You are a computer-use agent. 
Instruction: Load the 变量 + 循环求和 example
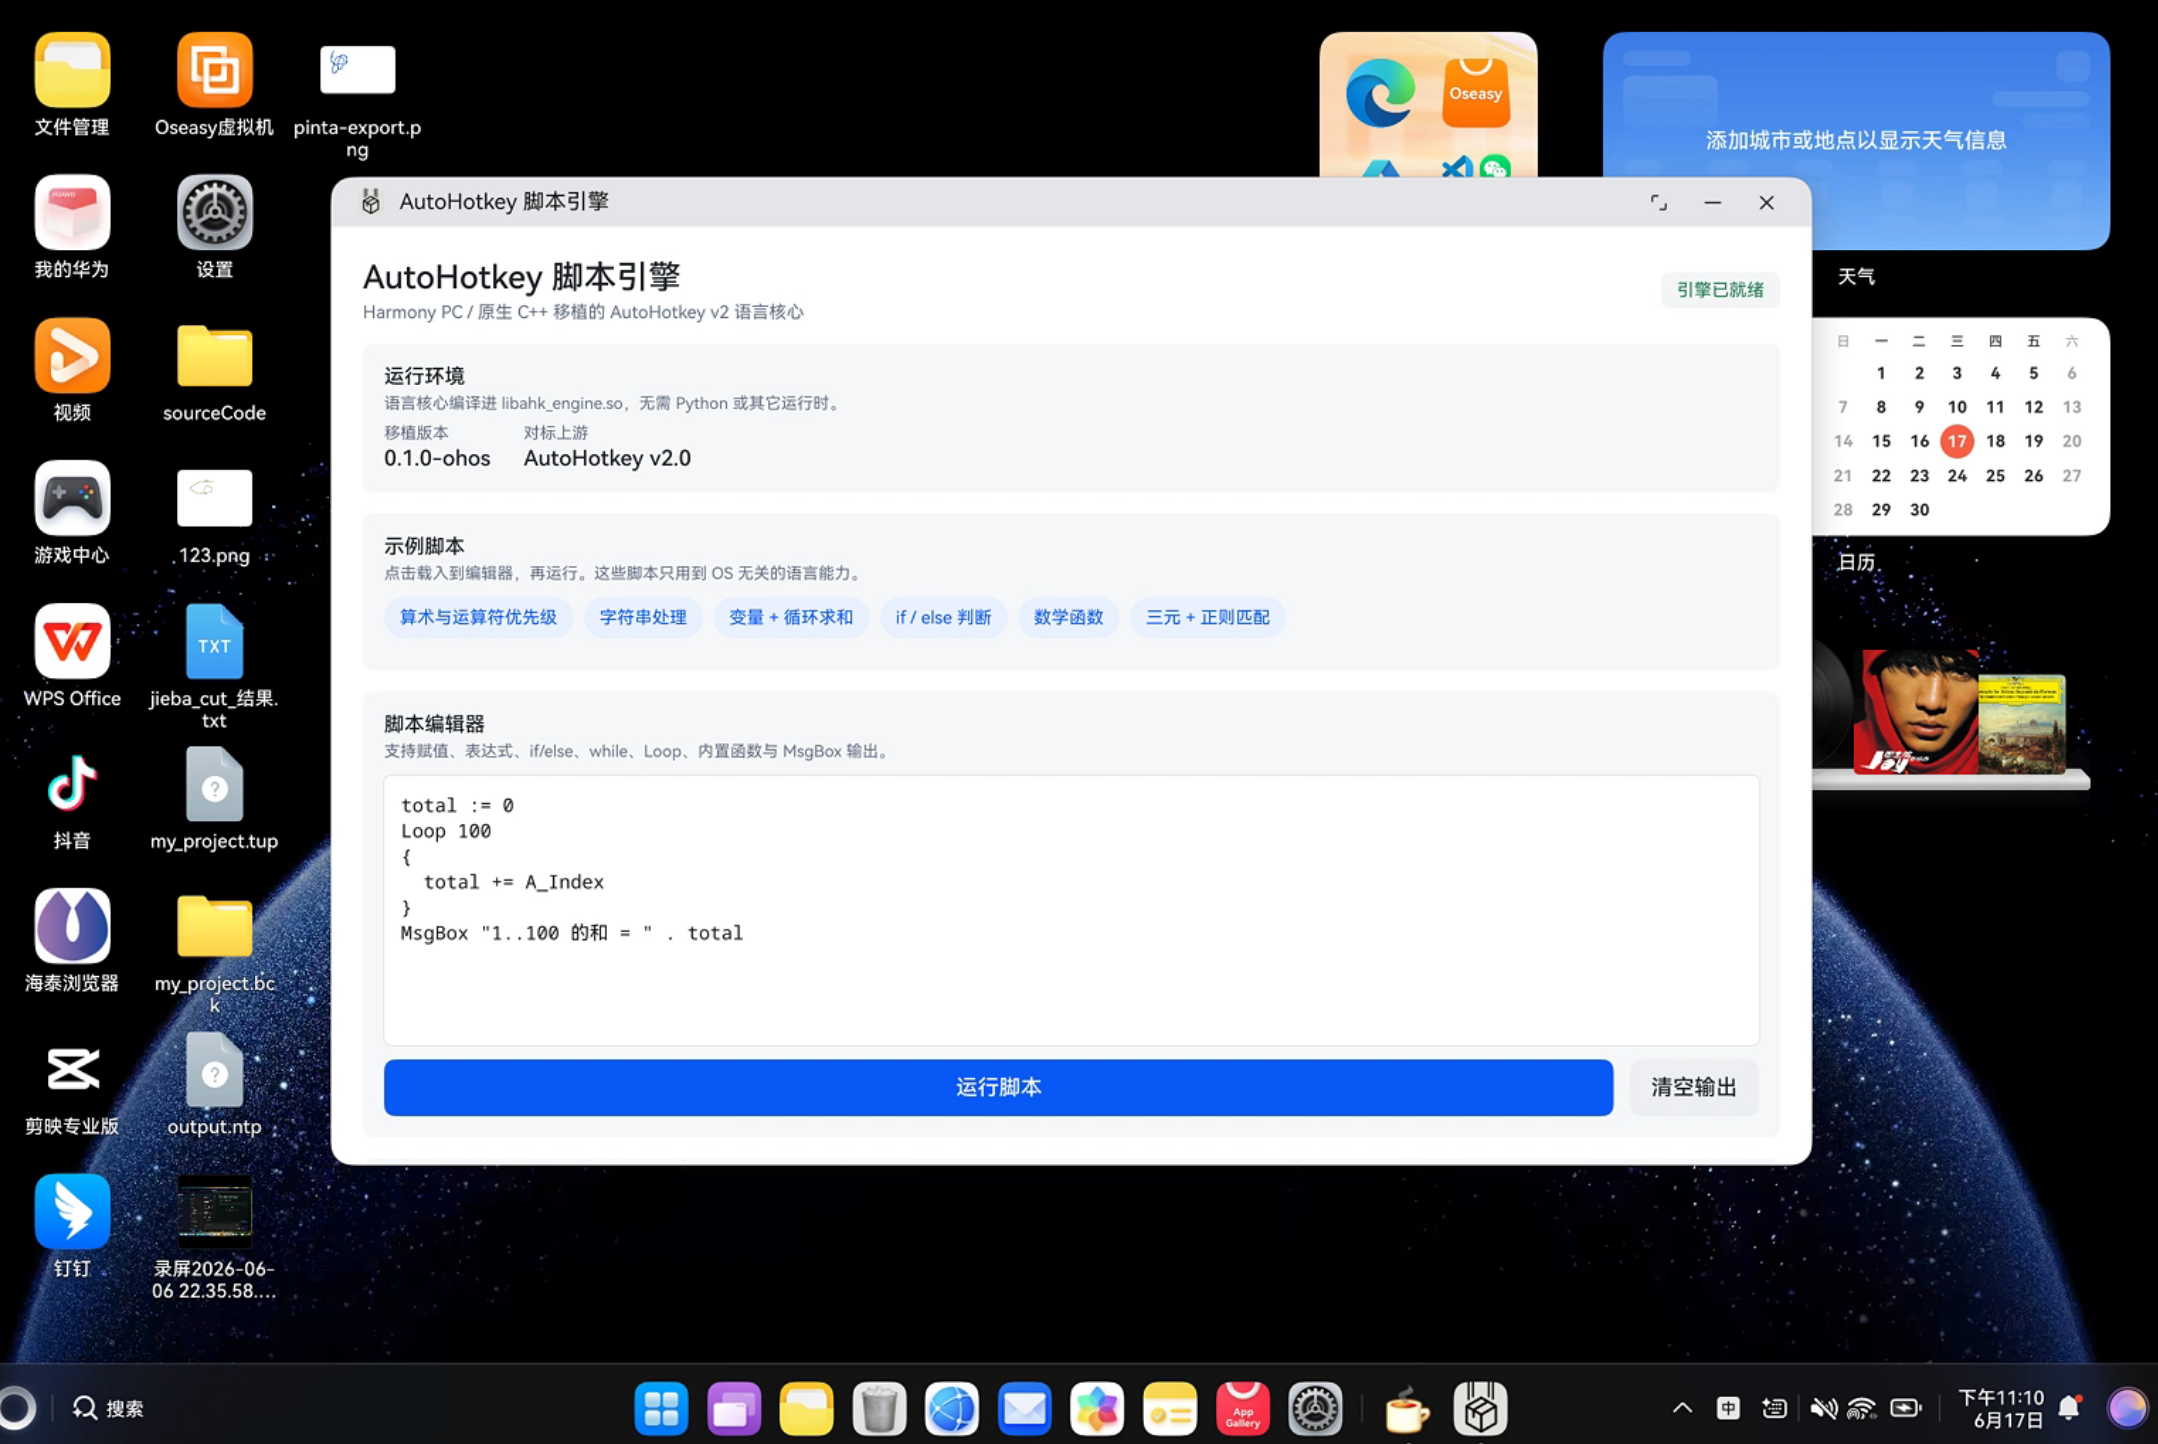coord(791,617)
